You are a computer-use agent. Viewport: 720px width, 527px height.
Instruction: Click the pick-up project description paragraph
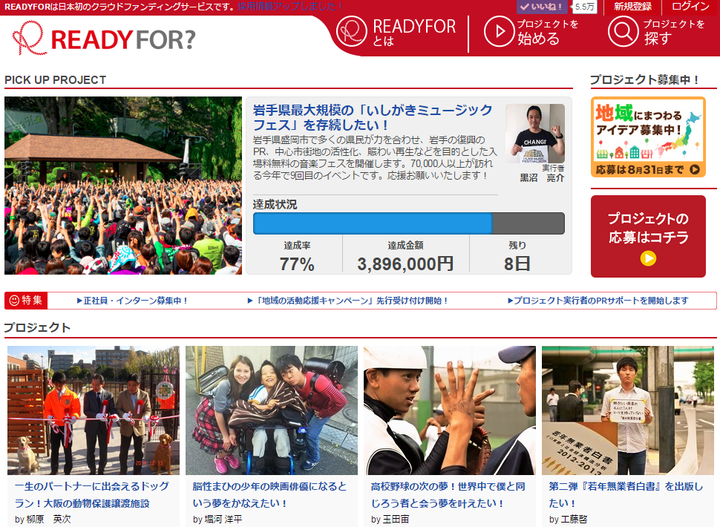[x=375, y=157]
